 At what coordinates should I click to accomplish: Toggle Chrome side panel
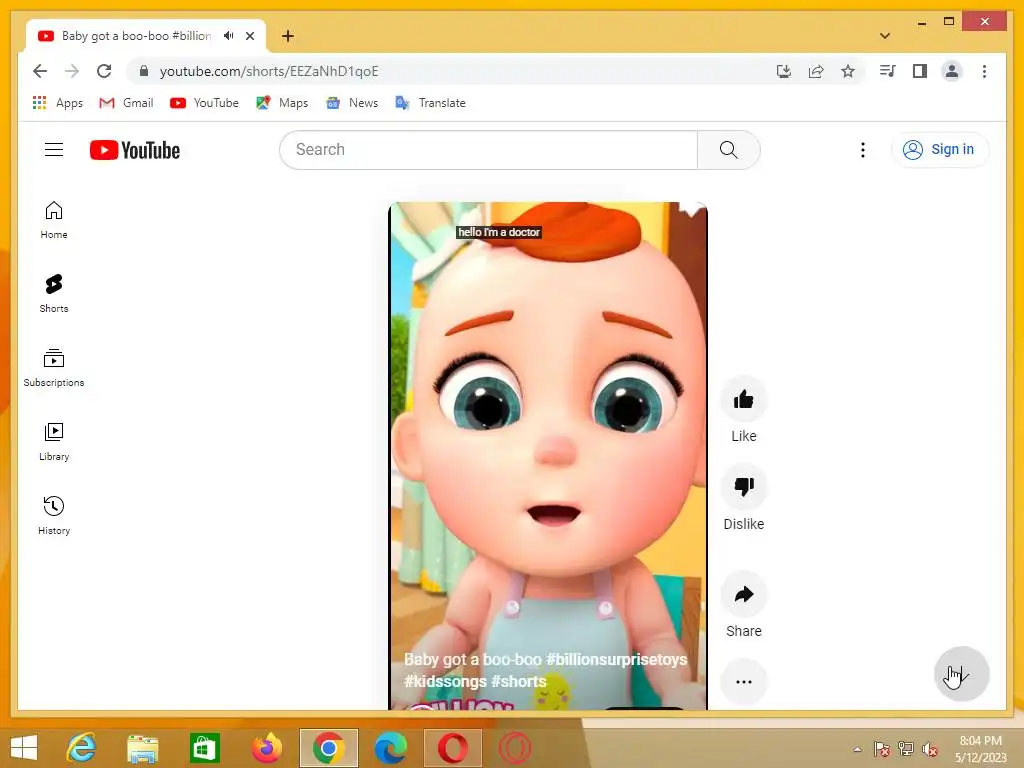pos(920,71)
